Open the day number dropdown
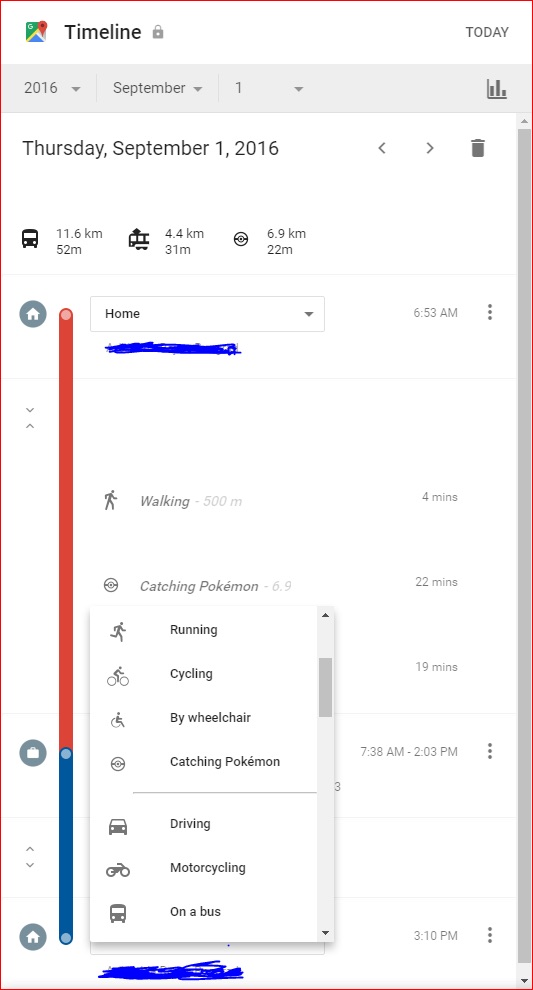This screenshot has width=533, height=990. (270, 88)
